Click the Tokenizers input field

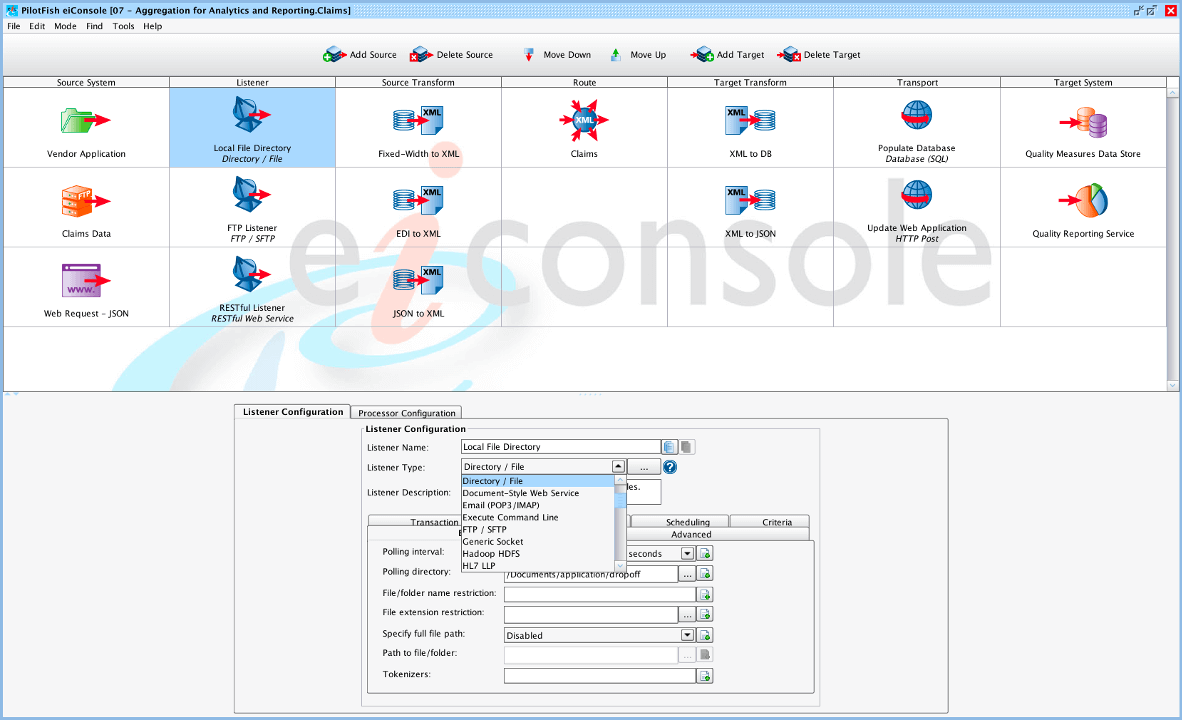(599, 676)
